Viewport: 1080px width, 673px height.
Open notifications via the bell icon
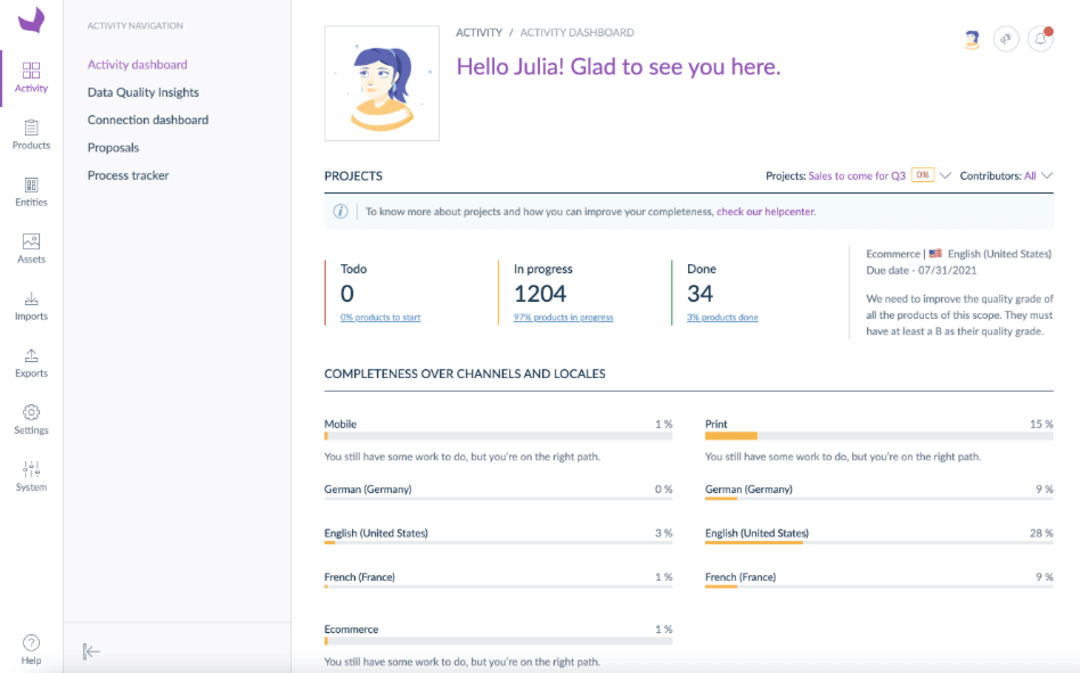tap(1040, 38)
